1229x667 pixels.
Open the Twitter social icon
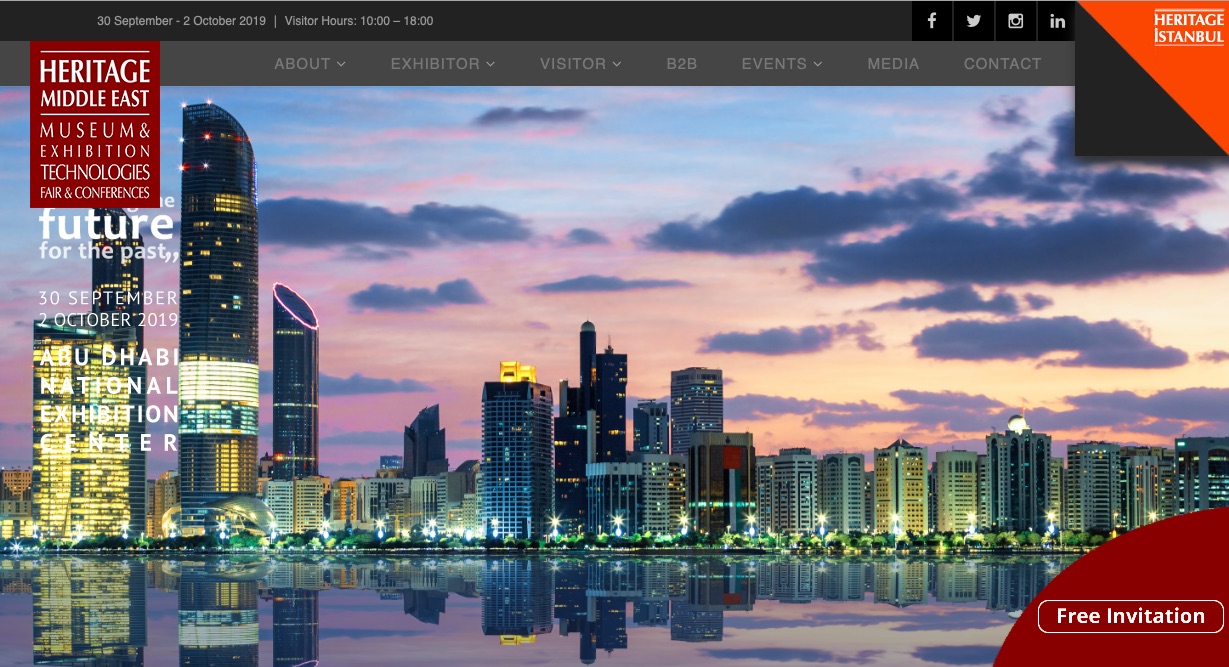(x=974, y=21)
